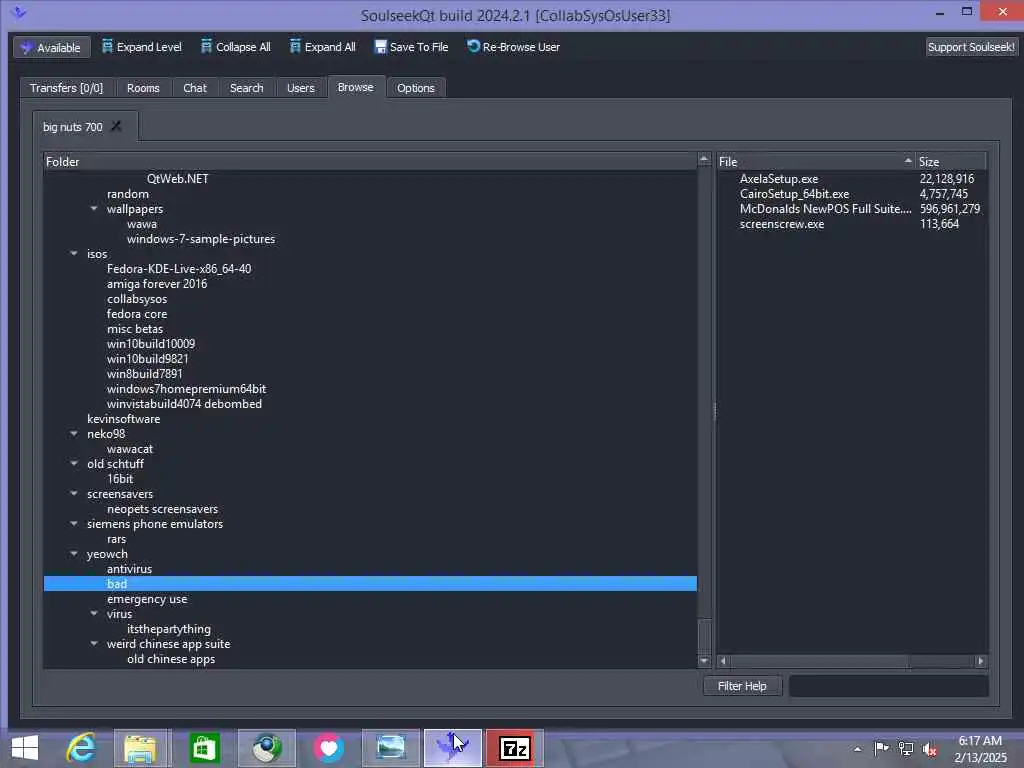Open the Windows Start button
The image size is (1024, 768).
[x=25, y=748]
